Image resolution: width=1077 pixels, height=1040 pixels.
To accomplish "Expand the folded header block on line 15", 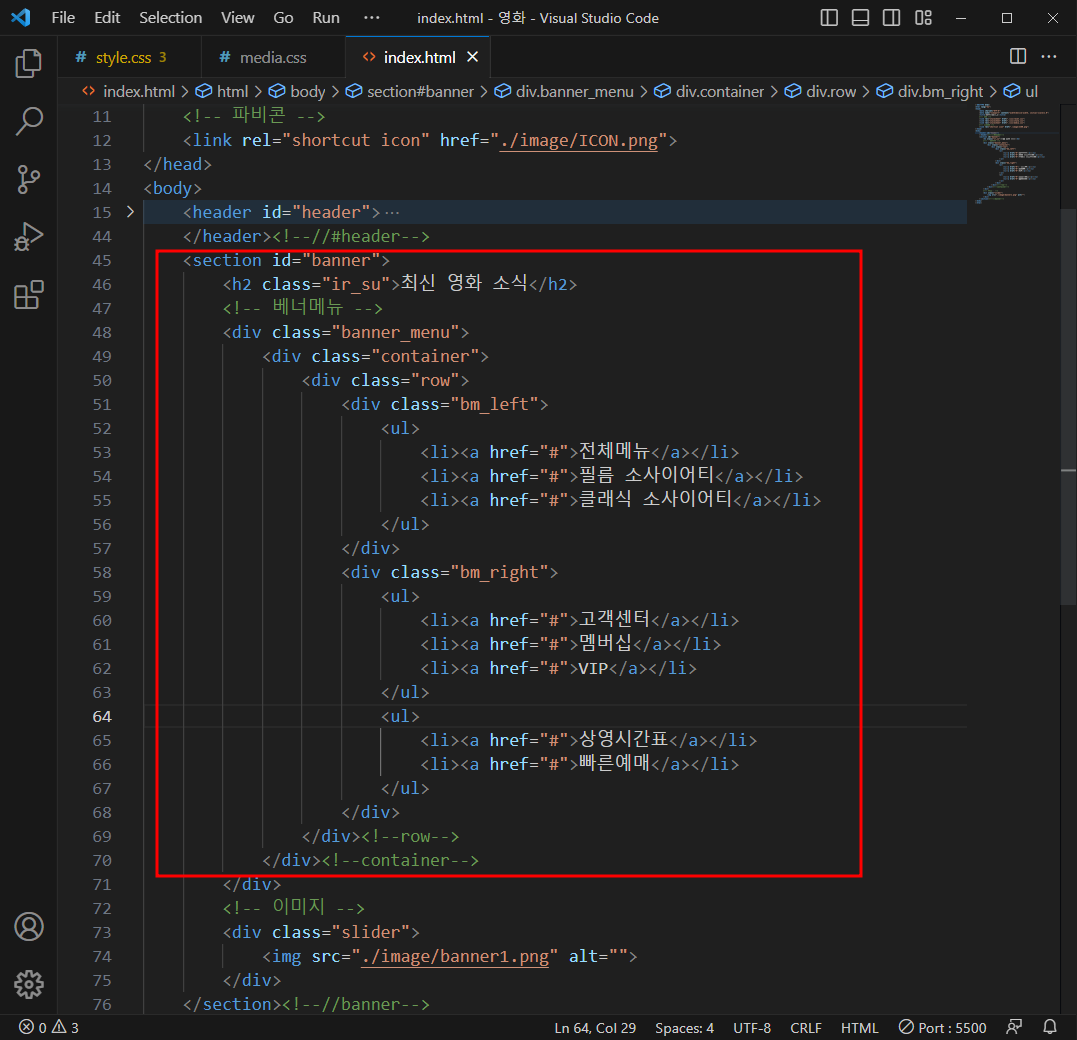I will pyautogui.click(x=130, y=212).
